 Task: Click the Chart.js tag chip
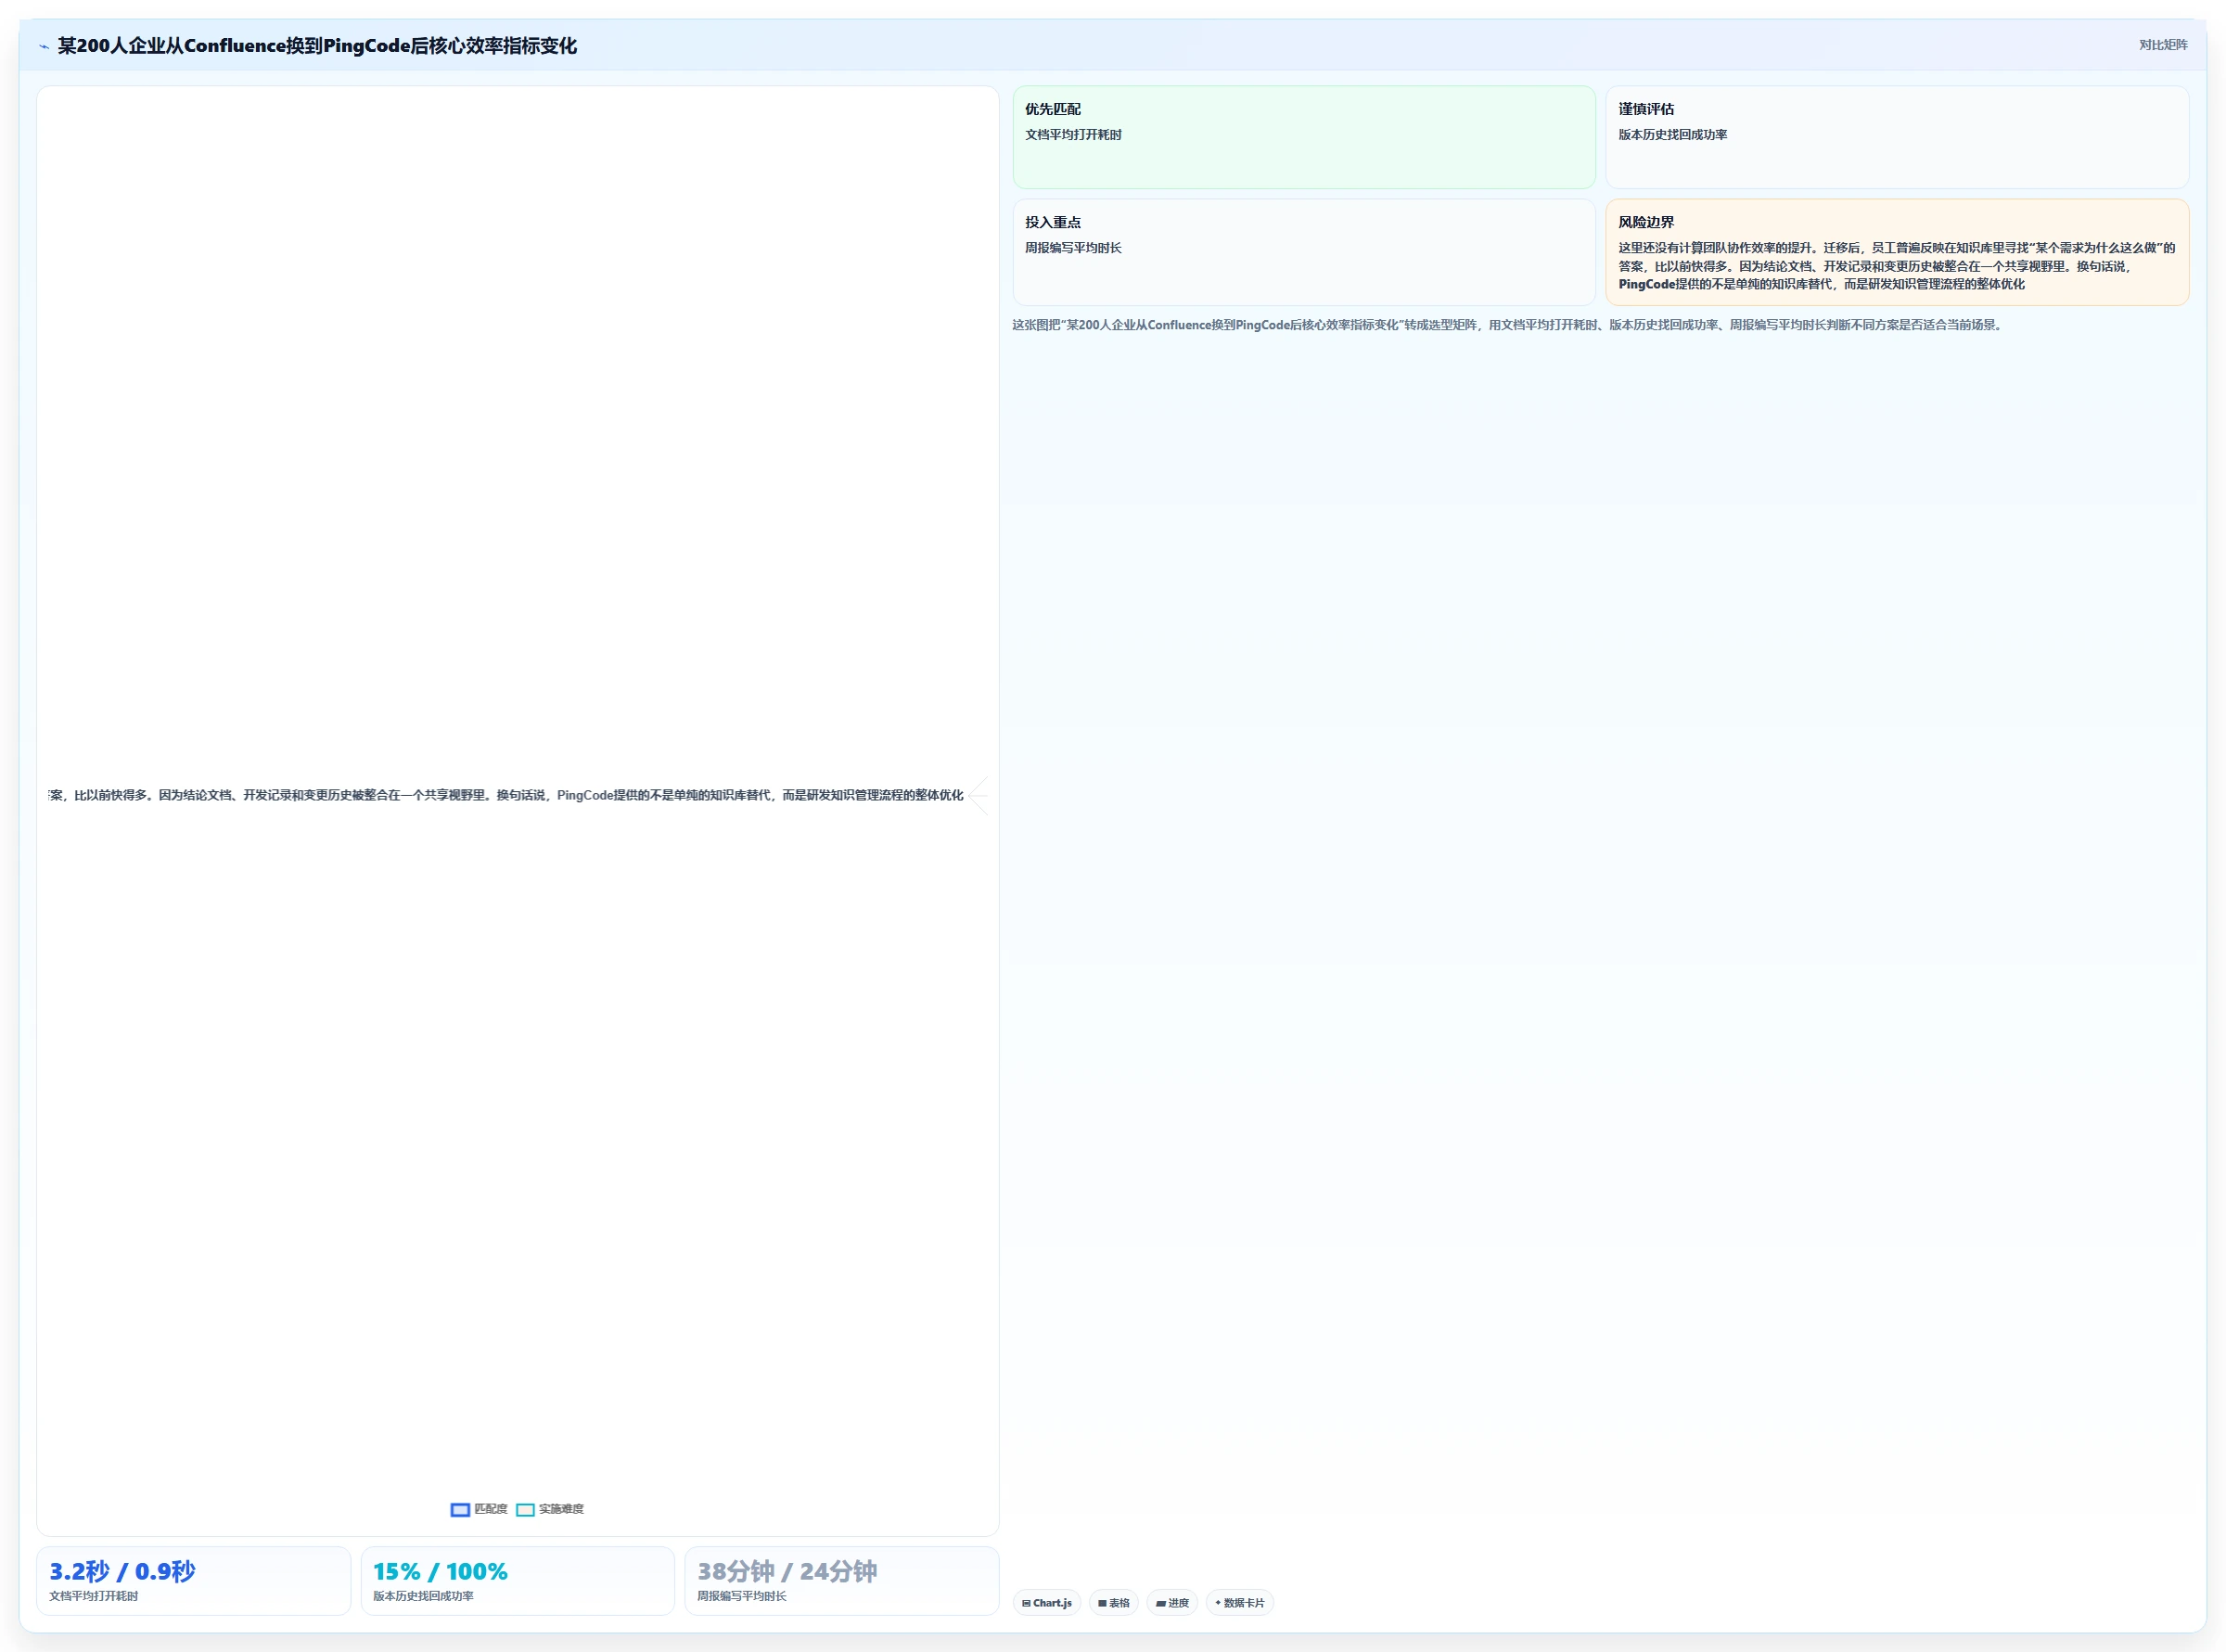point(1046,1603)
